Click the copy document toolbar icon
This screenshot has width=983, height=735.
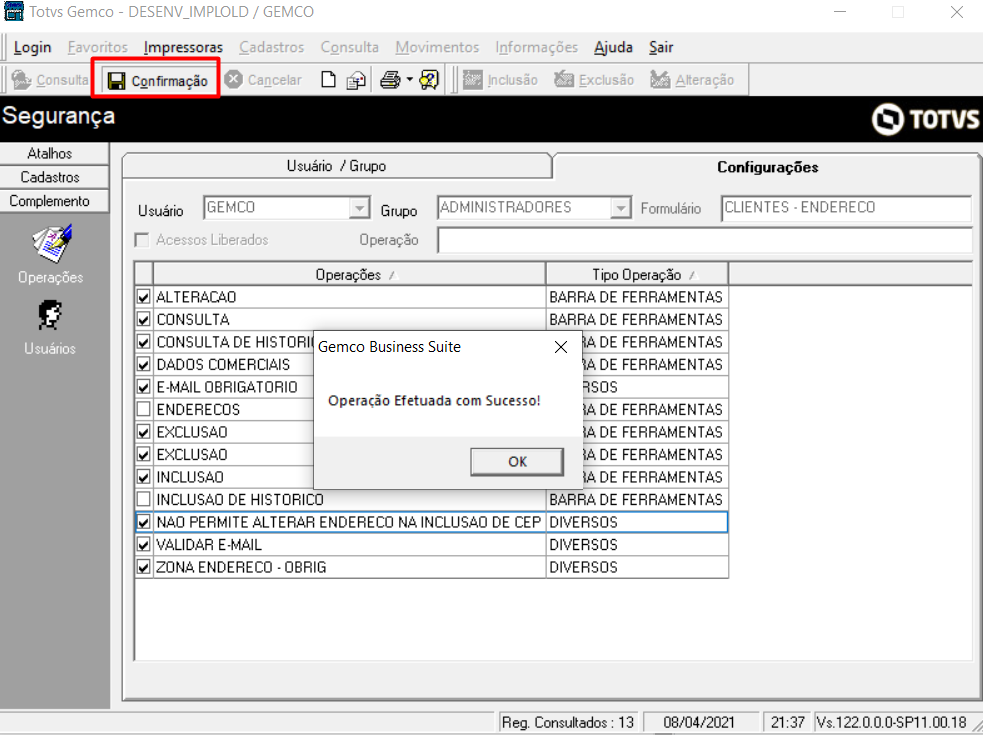[x=356, y=80]
